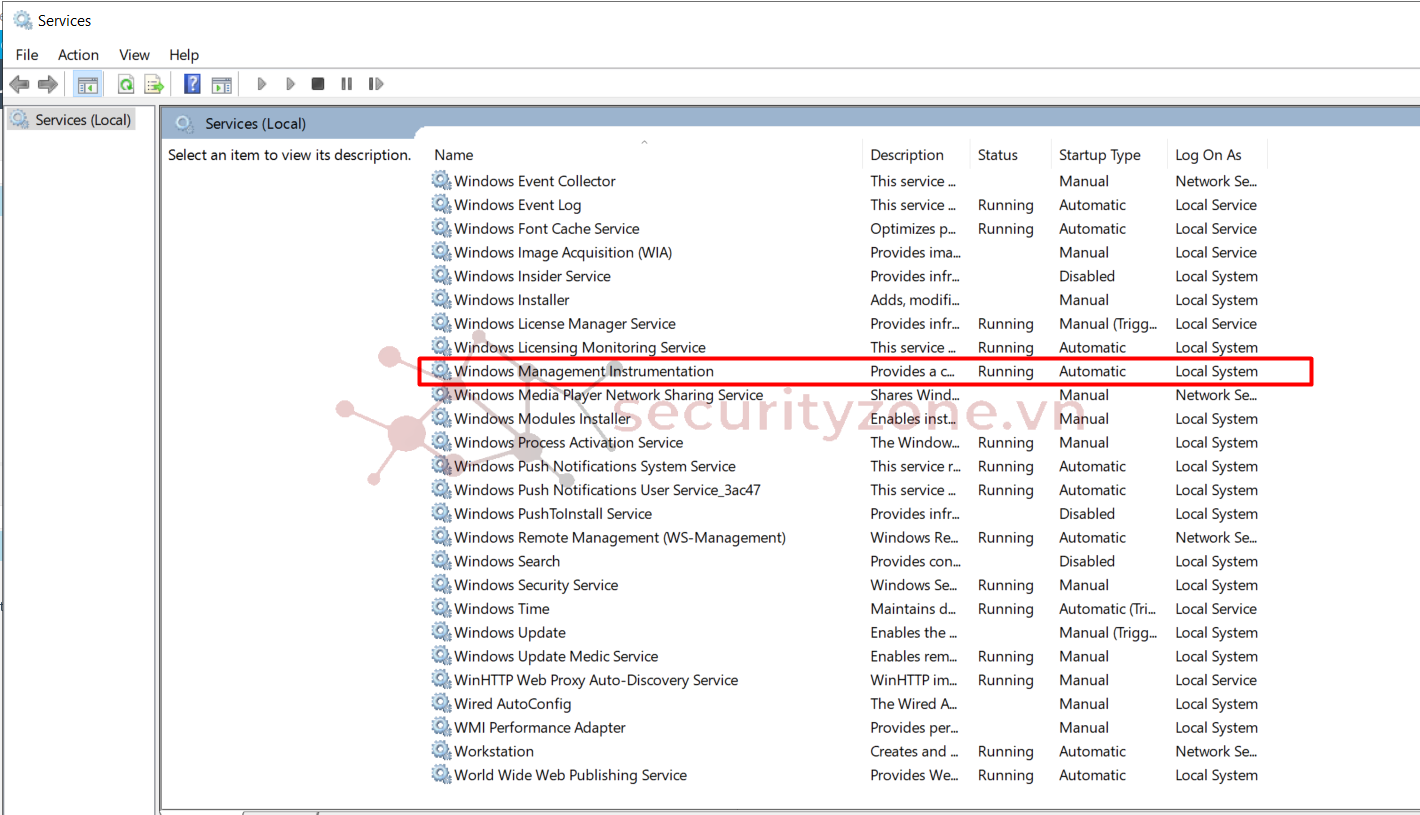Click the Pause Service toolbar icon
The image size is (1420, 815).
[347, 84]
